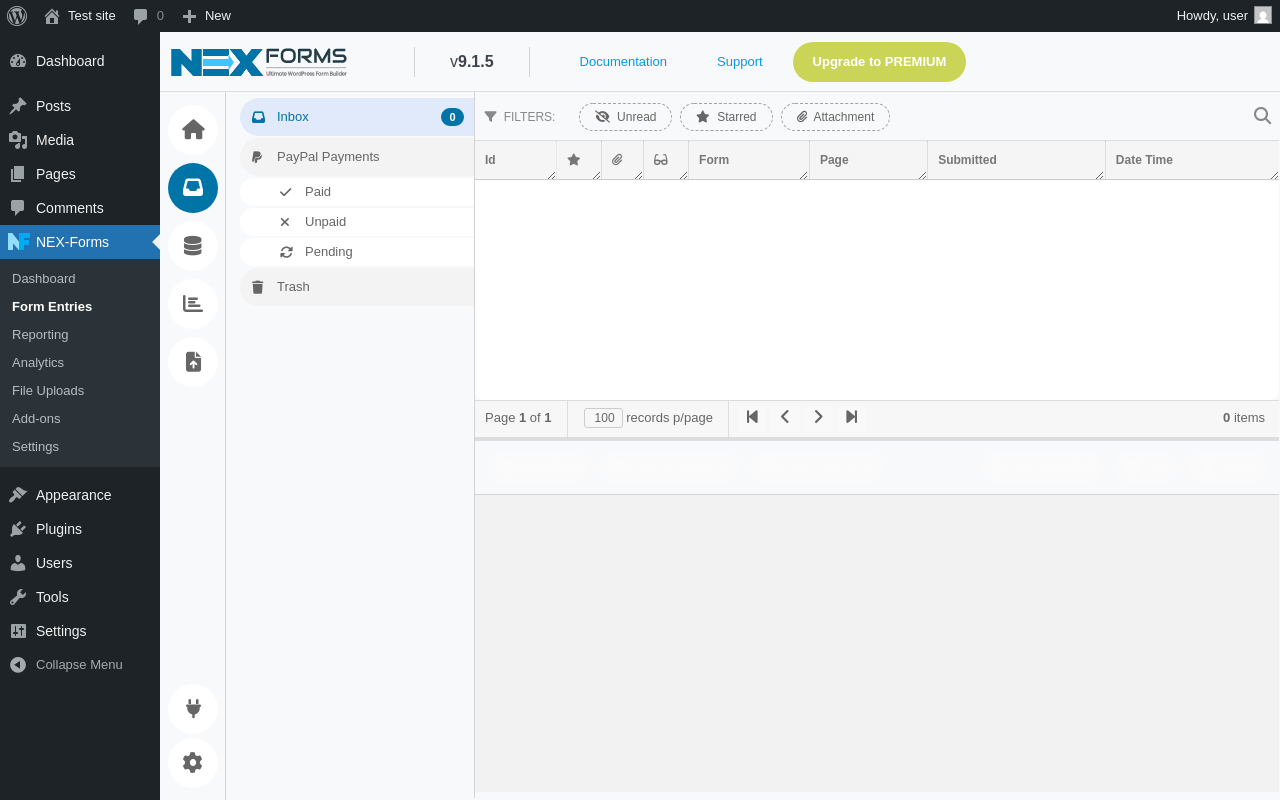Sort entries by Id column
This screenshot has height=800, width=1280.
(516, 160)
